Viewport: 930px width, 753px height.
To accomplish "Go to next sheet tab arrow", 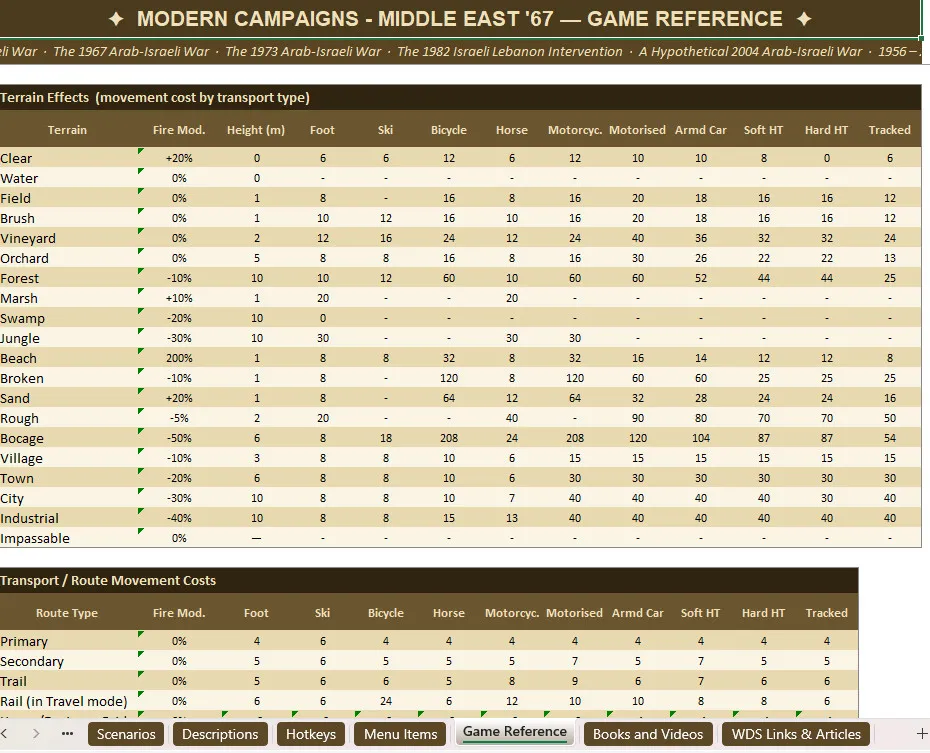I will pyautogui.click(x=36, y=734).
